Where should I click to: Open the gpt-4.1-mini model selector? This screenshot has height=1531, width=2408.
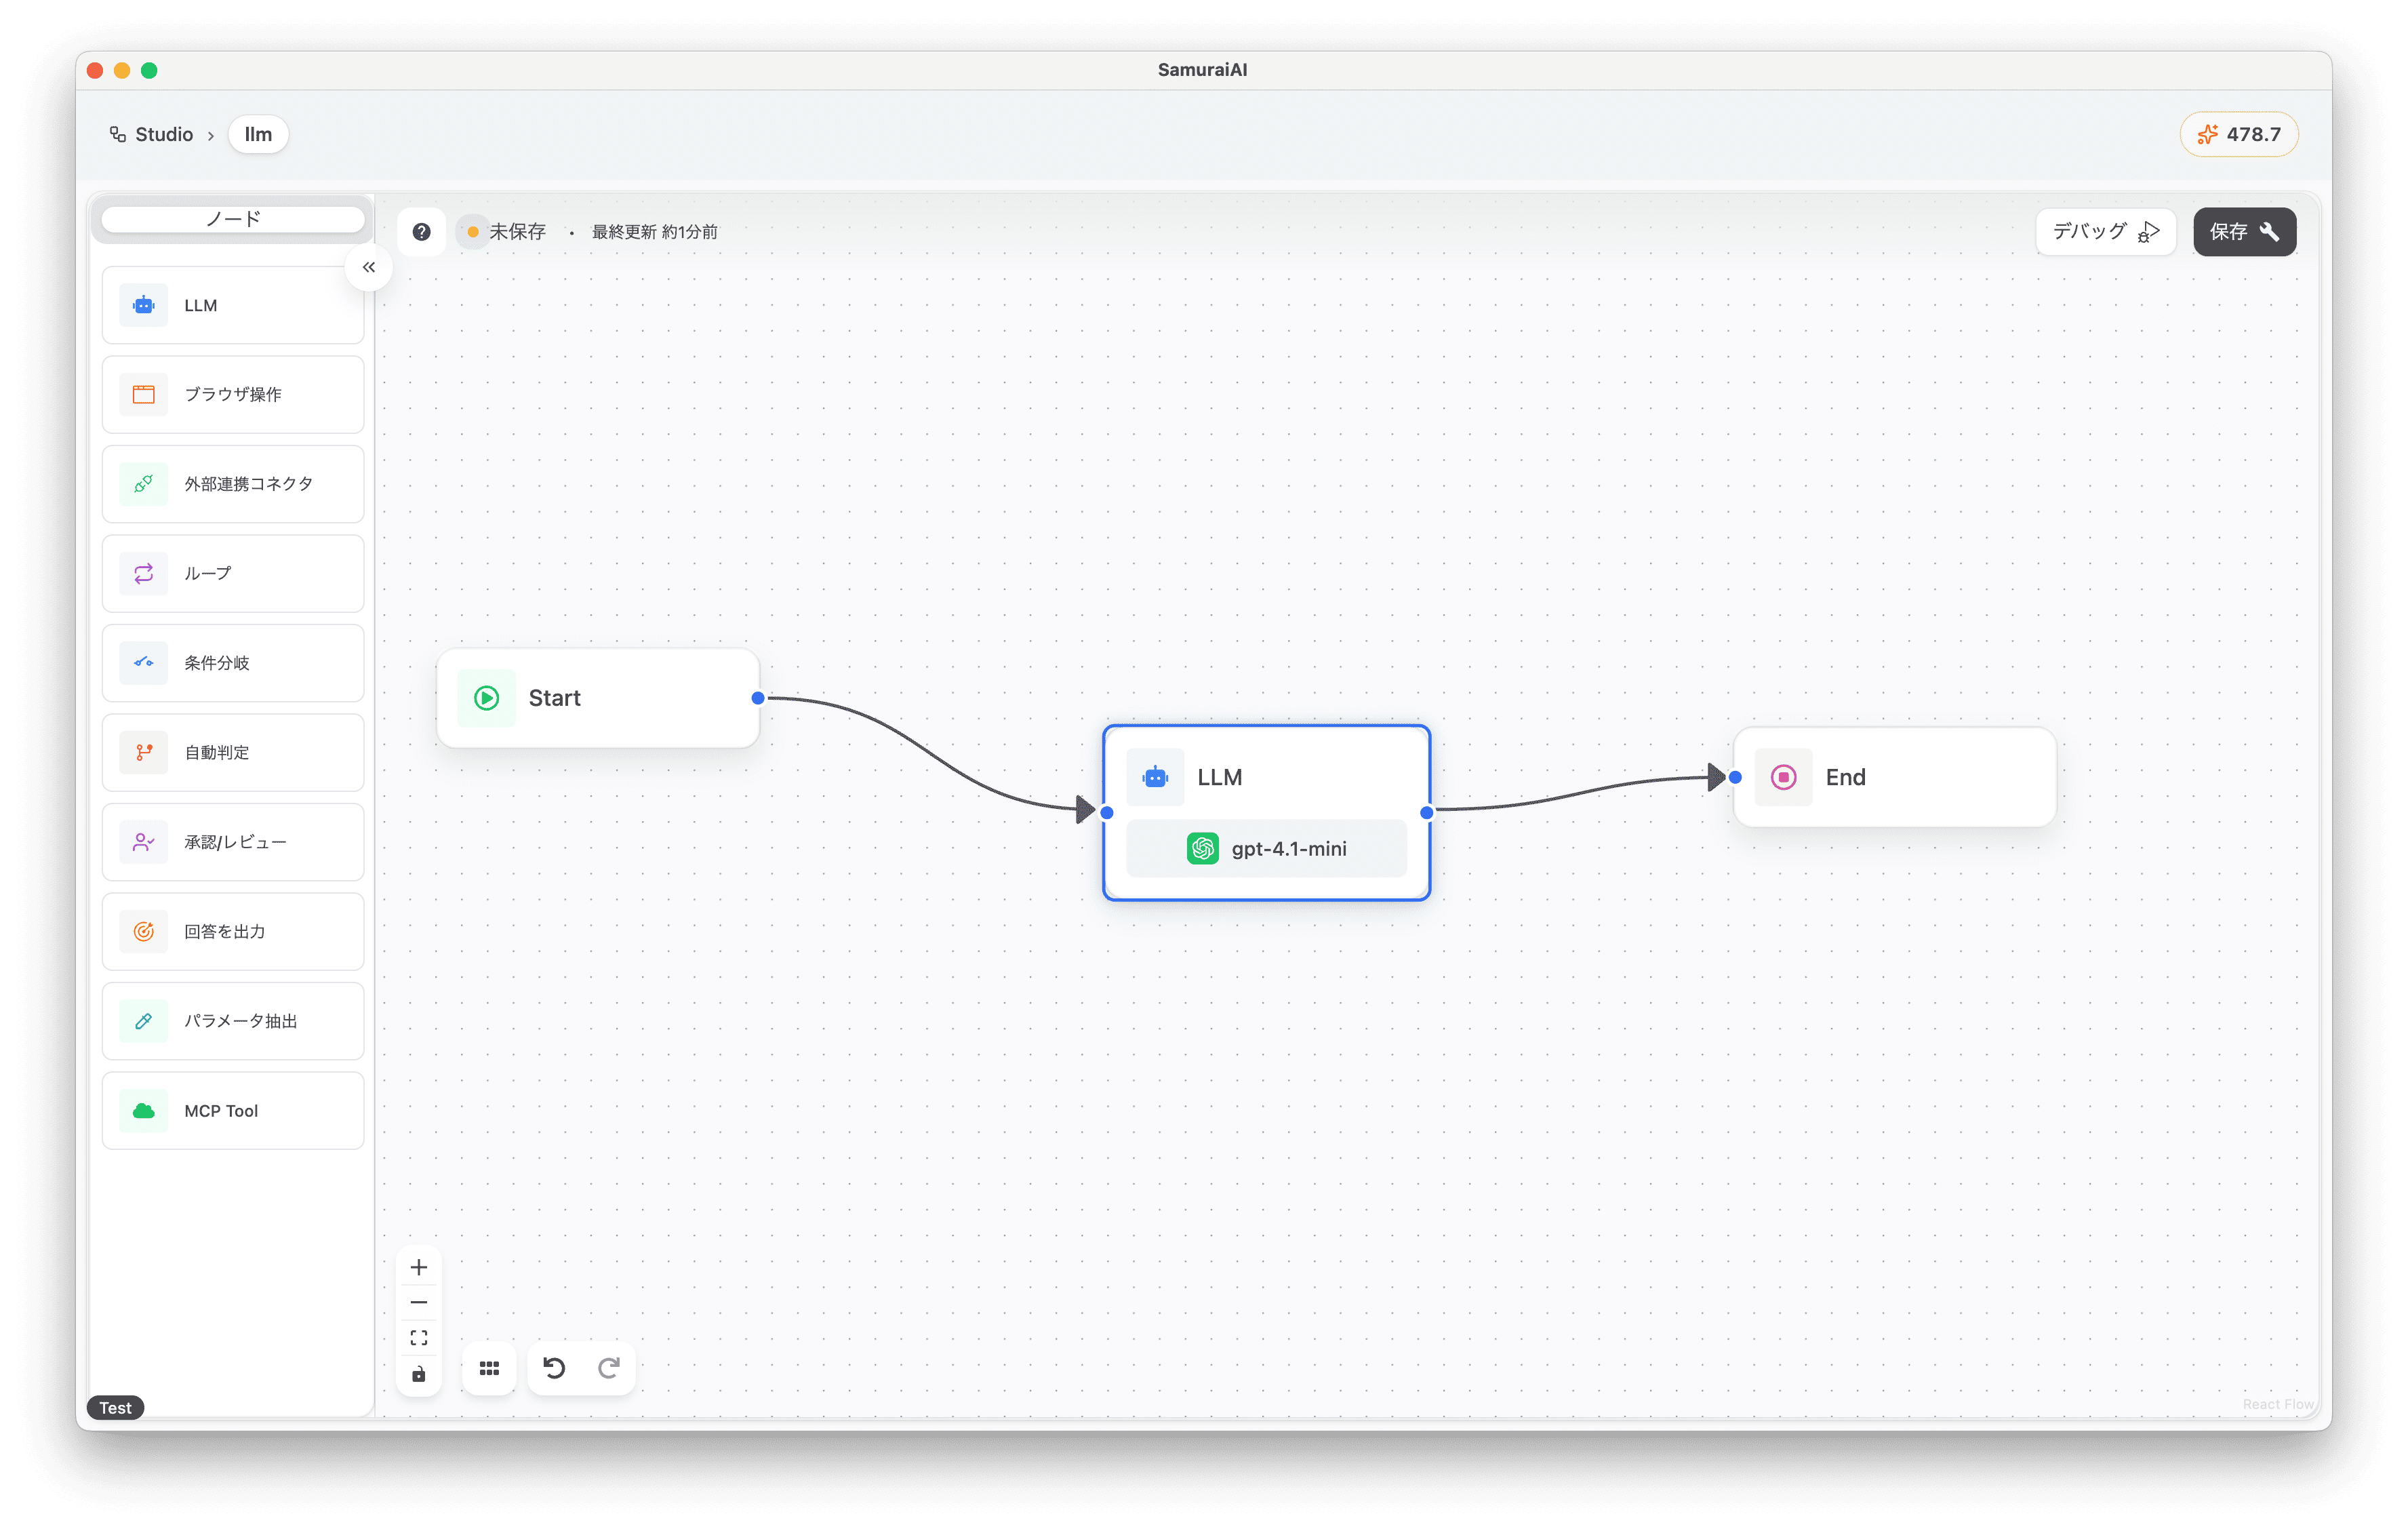point(1266,848)
